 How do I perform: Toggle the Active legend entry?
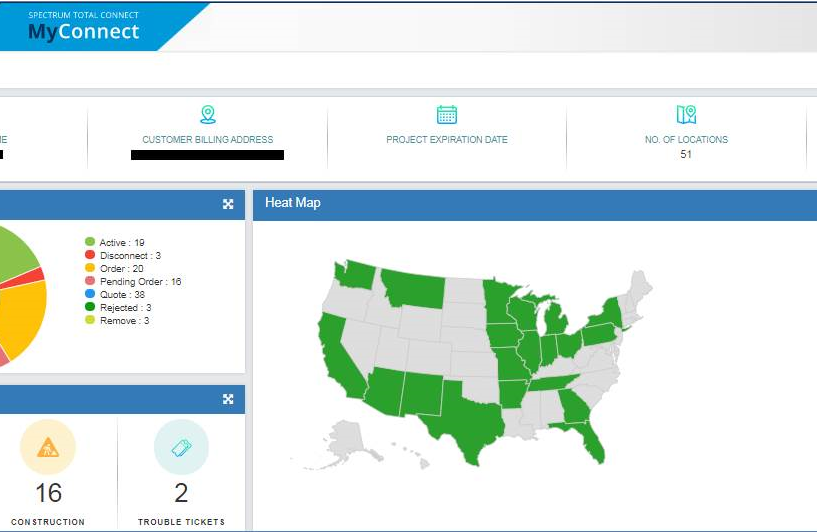[121, 242]
